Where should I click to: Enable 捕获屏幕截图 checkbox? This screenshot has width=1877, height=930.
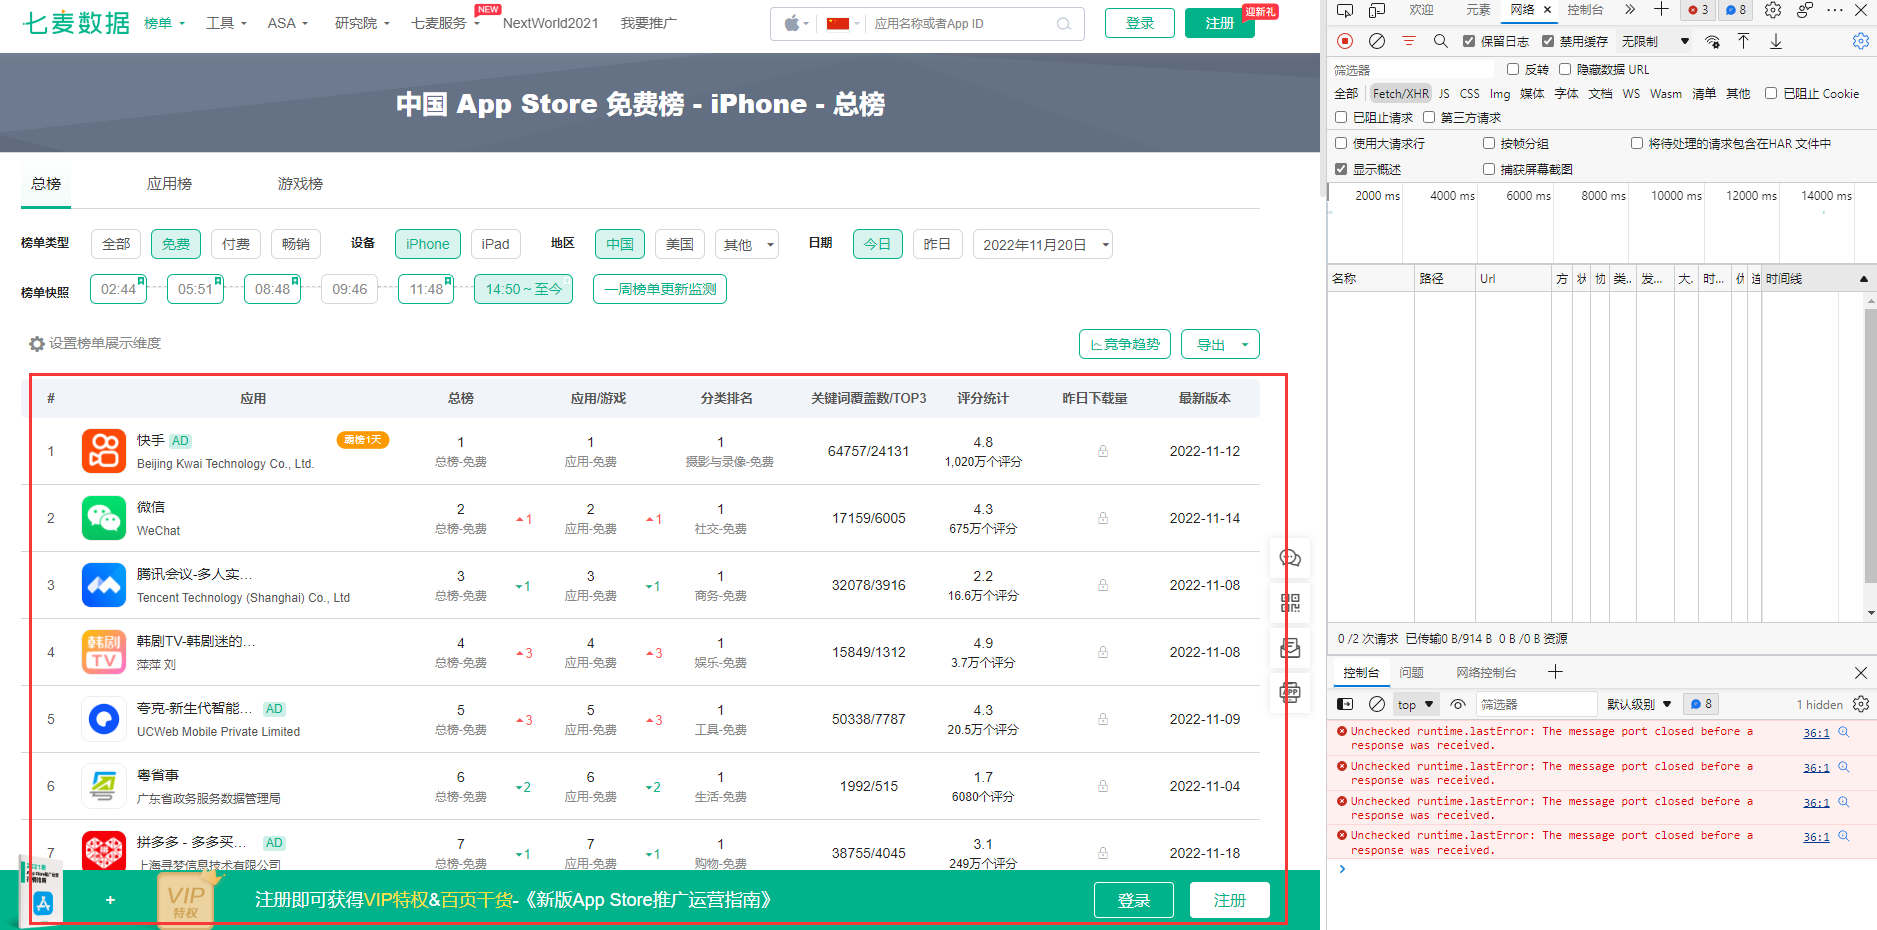(x=1489, y=169)
